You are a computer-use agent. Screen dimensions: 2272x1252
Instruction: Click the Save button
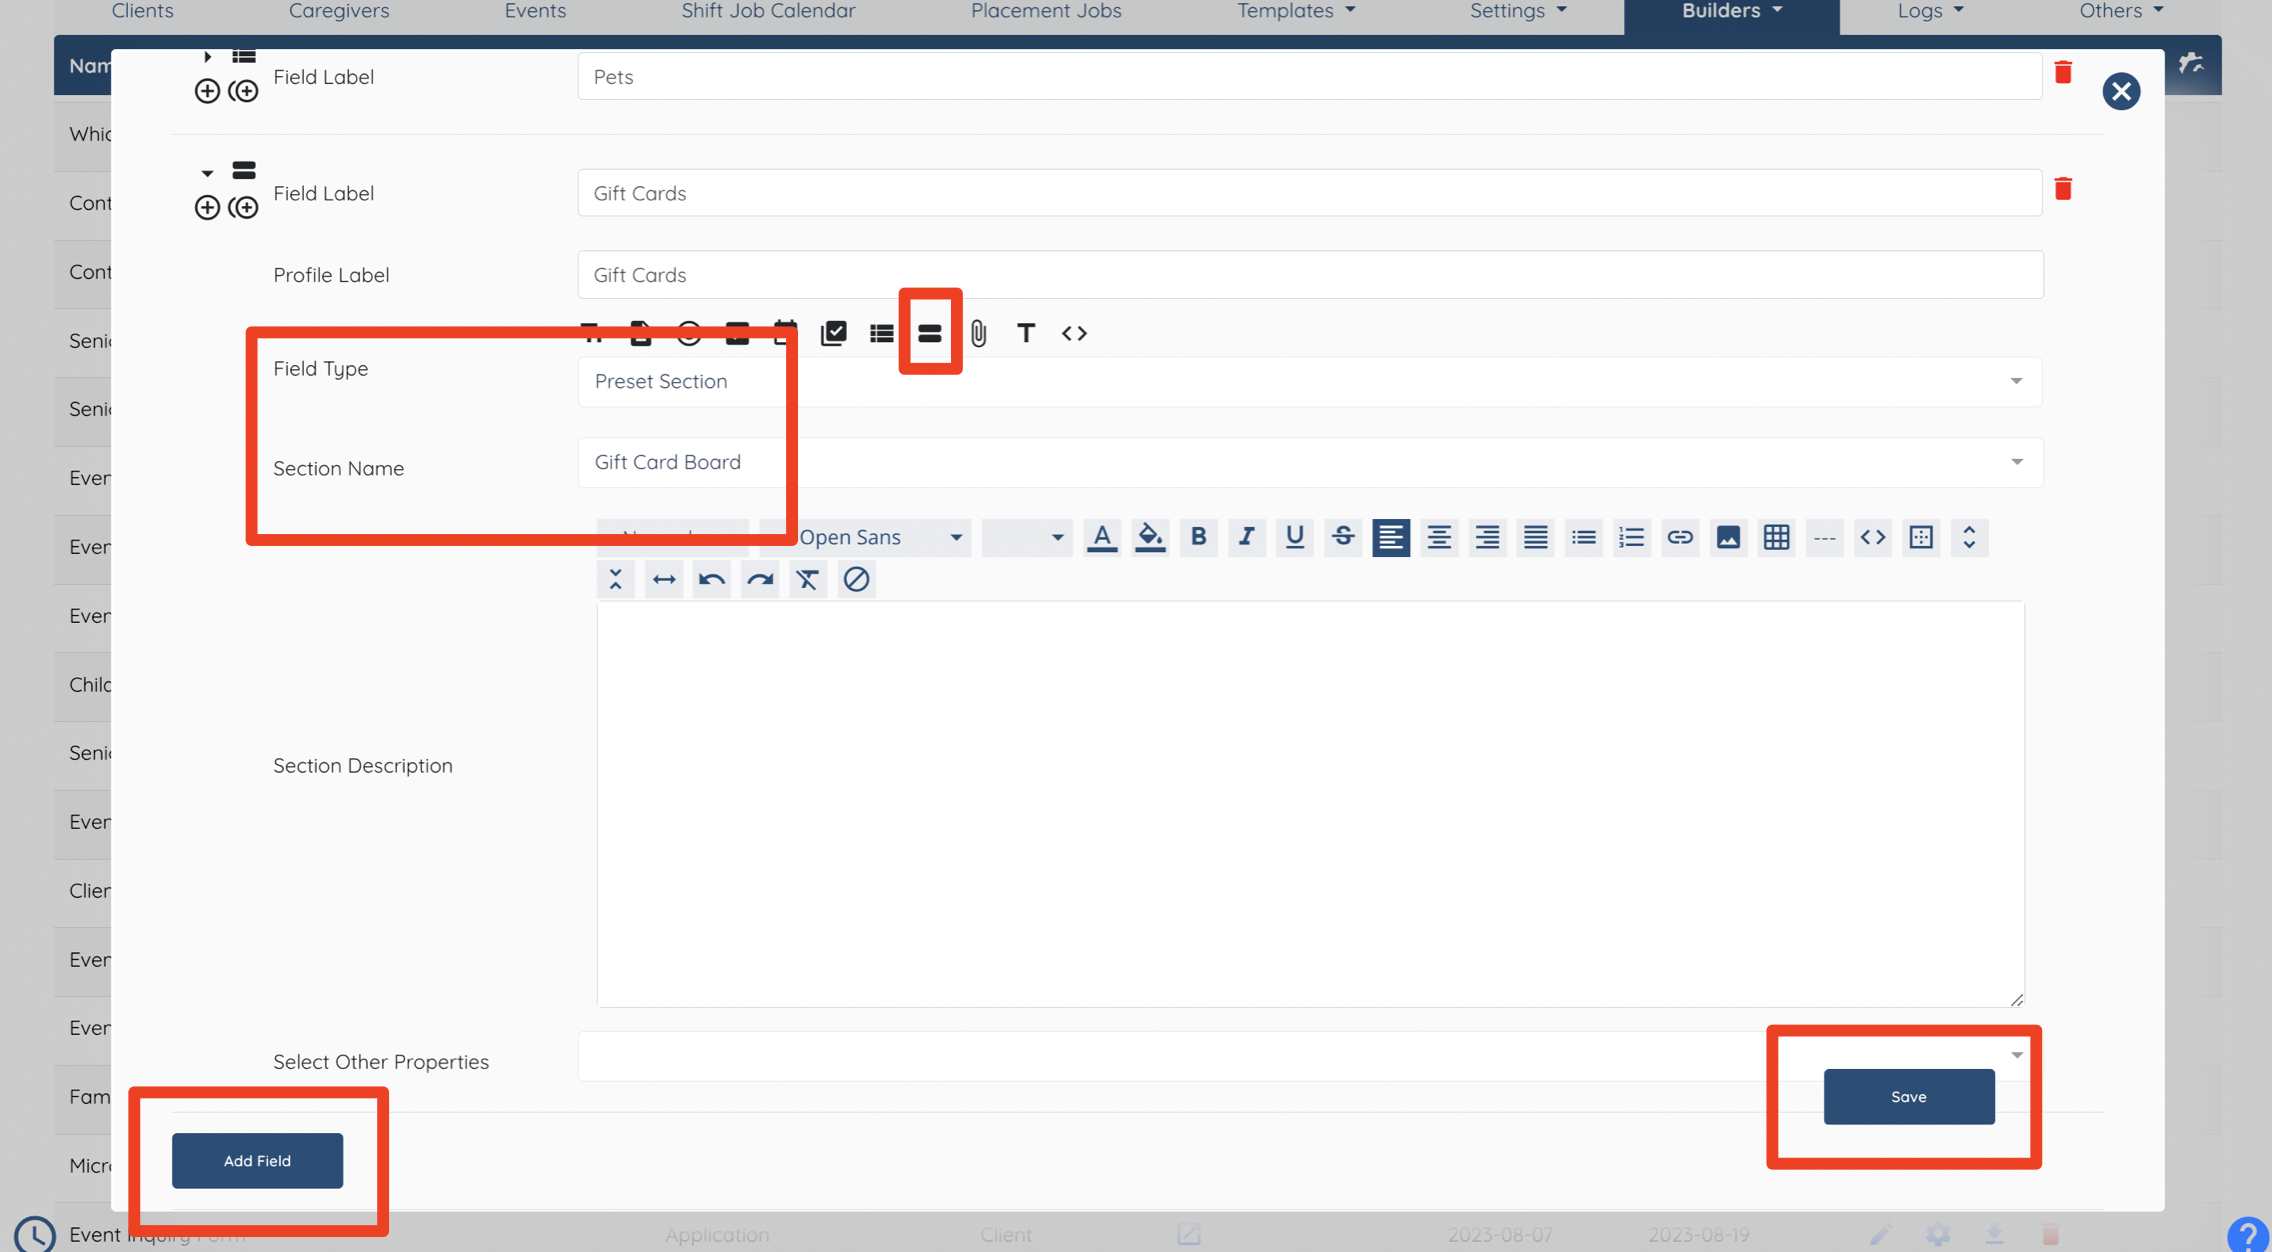(1908, 1096)
